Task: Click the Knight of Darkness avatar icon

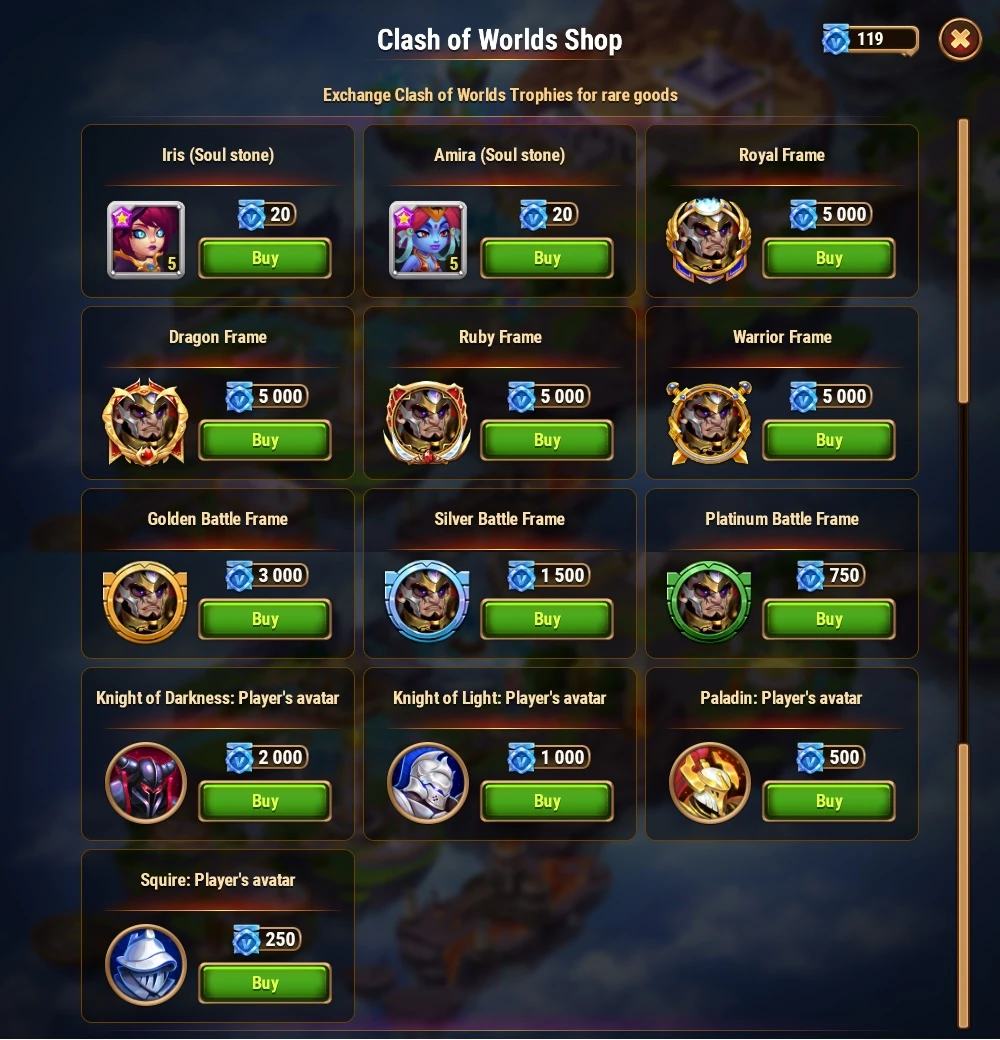Action: (146, 783)
